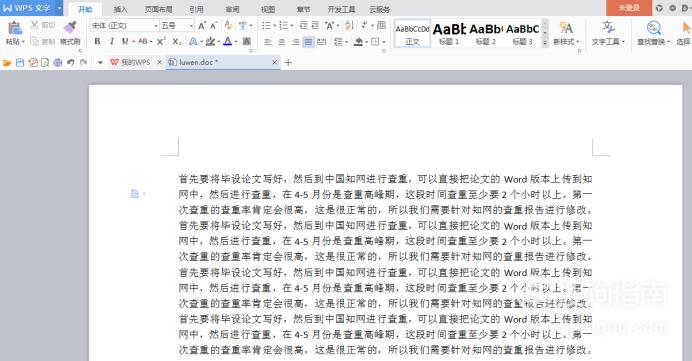Viewport: 692px width, 361px height.
Task: Toggle underline formatting with U
Action: [125, 41]
